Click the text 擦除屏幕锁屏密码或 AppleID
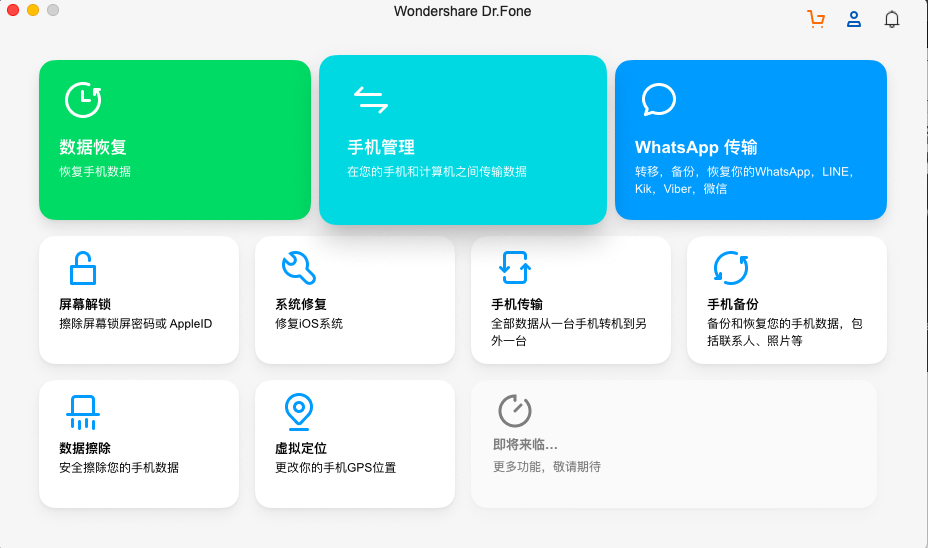Image resolution: width=928 pixels, height=548 pixels. 136,324
